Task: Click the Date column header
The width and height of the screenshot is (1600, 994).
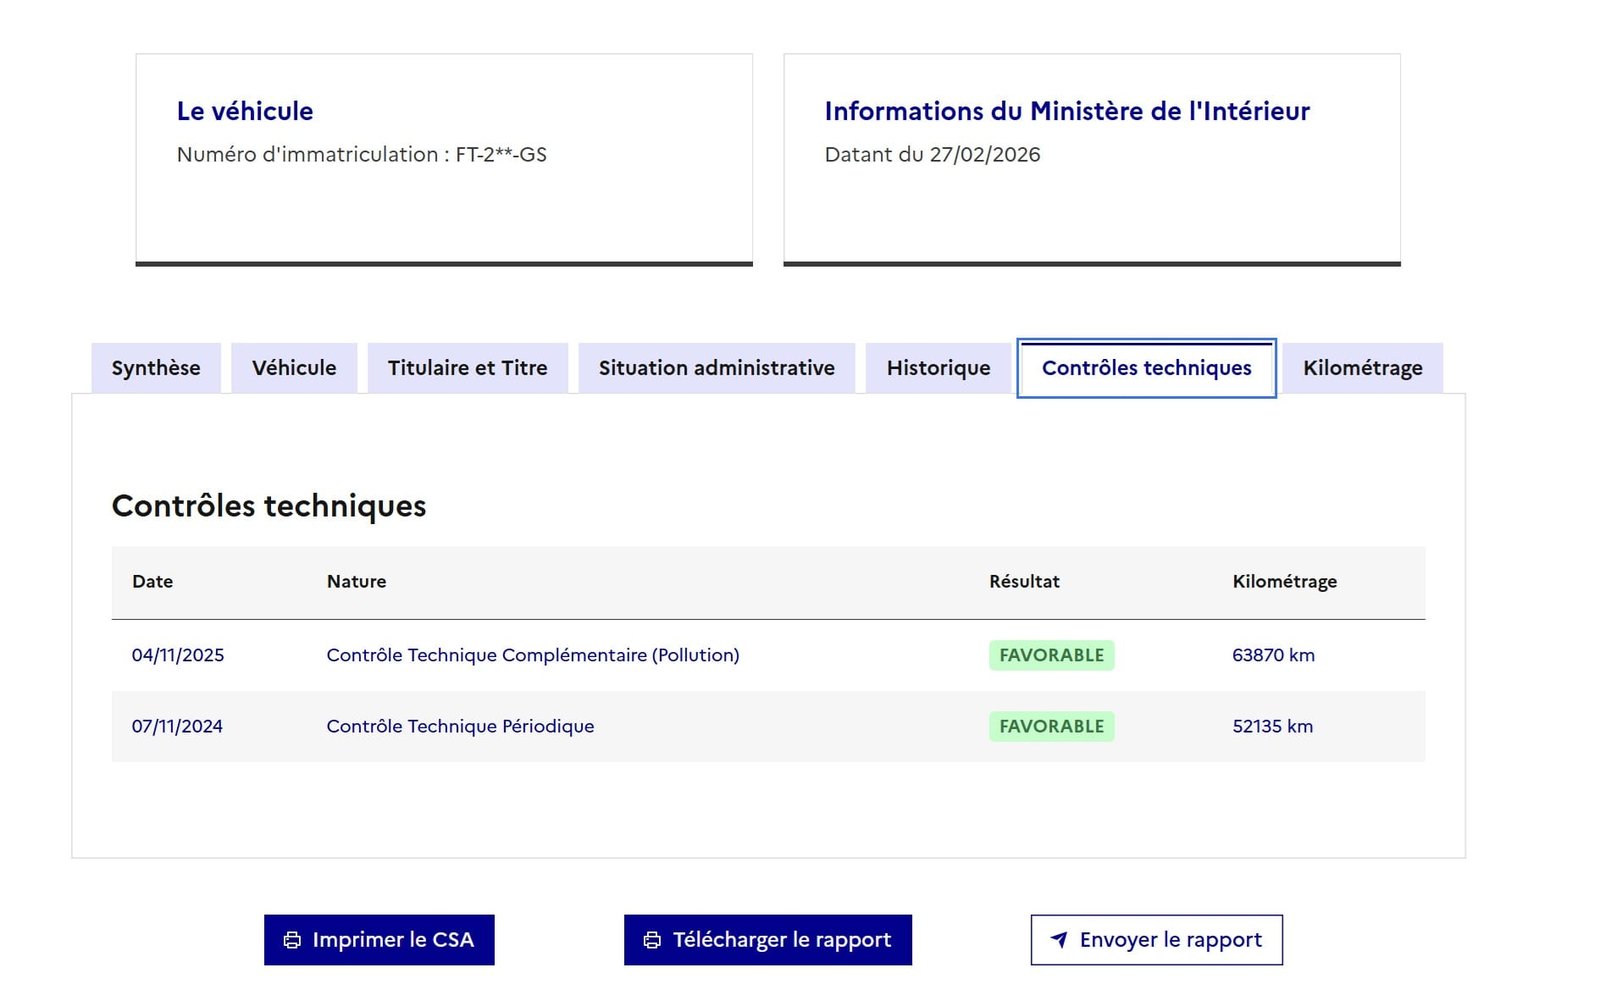Action: tap(153, 582)
